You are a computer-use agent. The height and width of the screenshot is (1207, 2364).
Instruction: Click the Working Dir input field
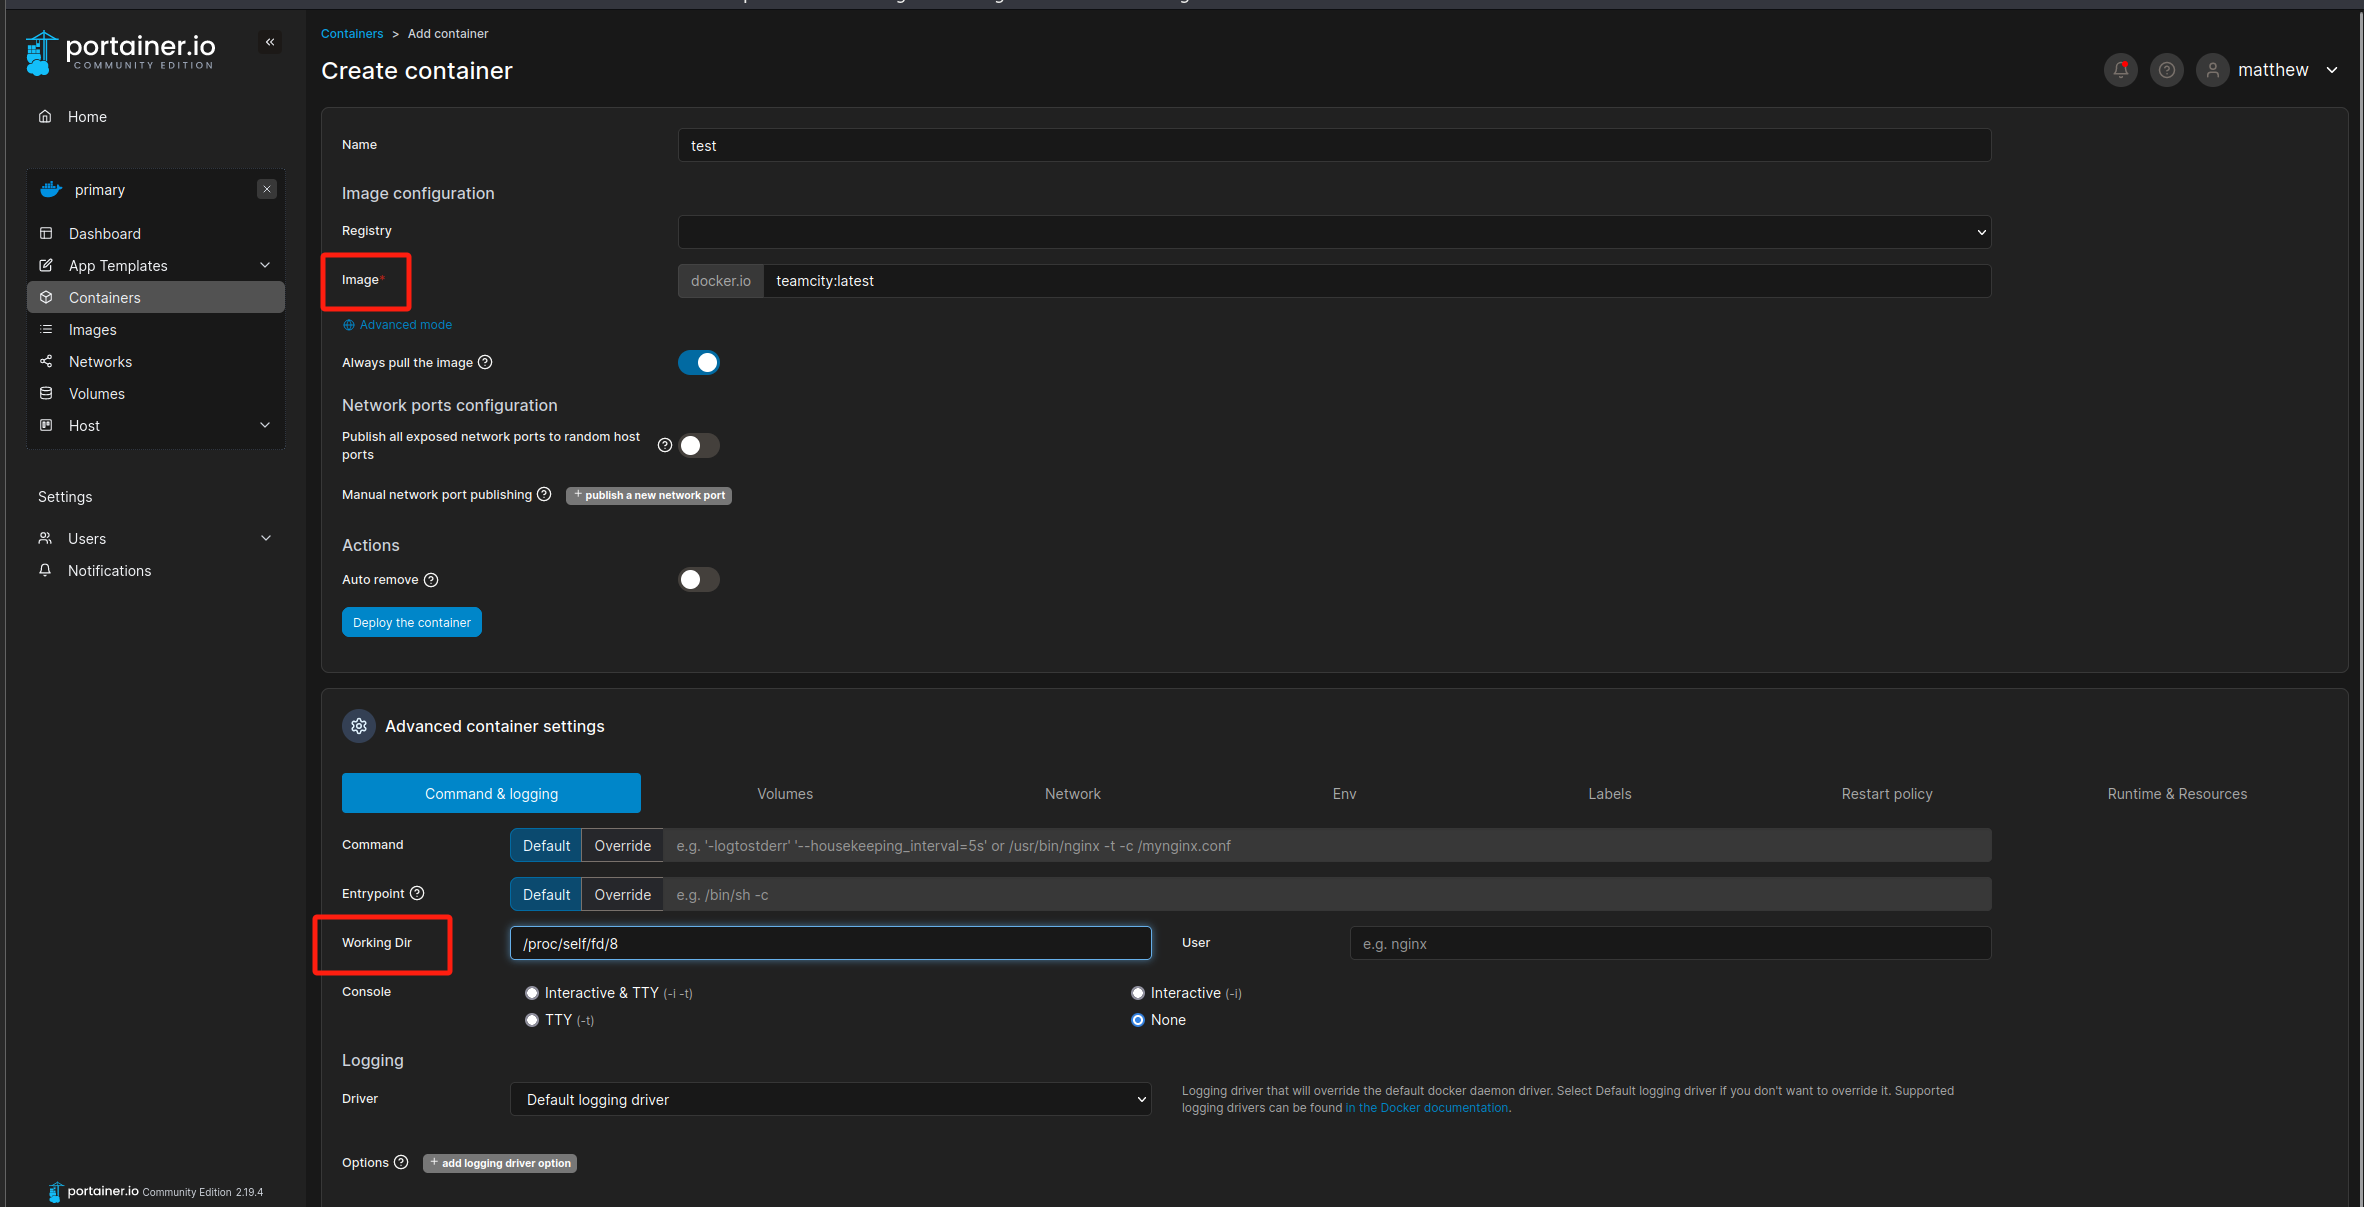click(x=830, y=943)
